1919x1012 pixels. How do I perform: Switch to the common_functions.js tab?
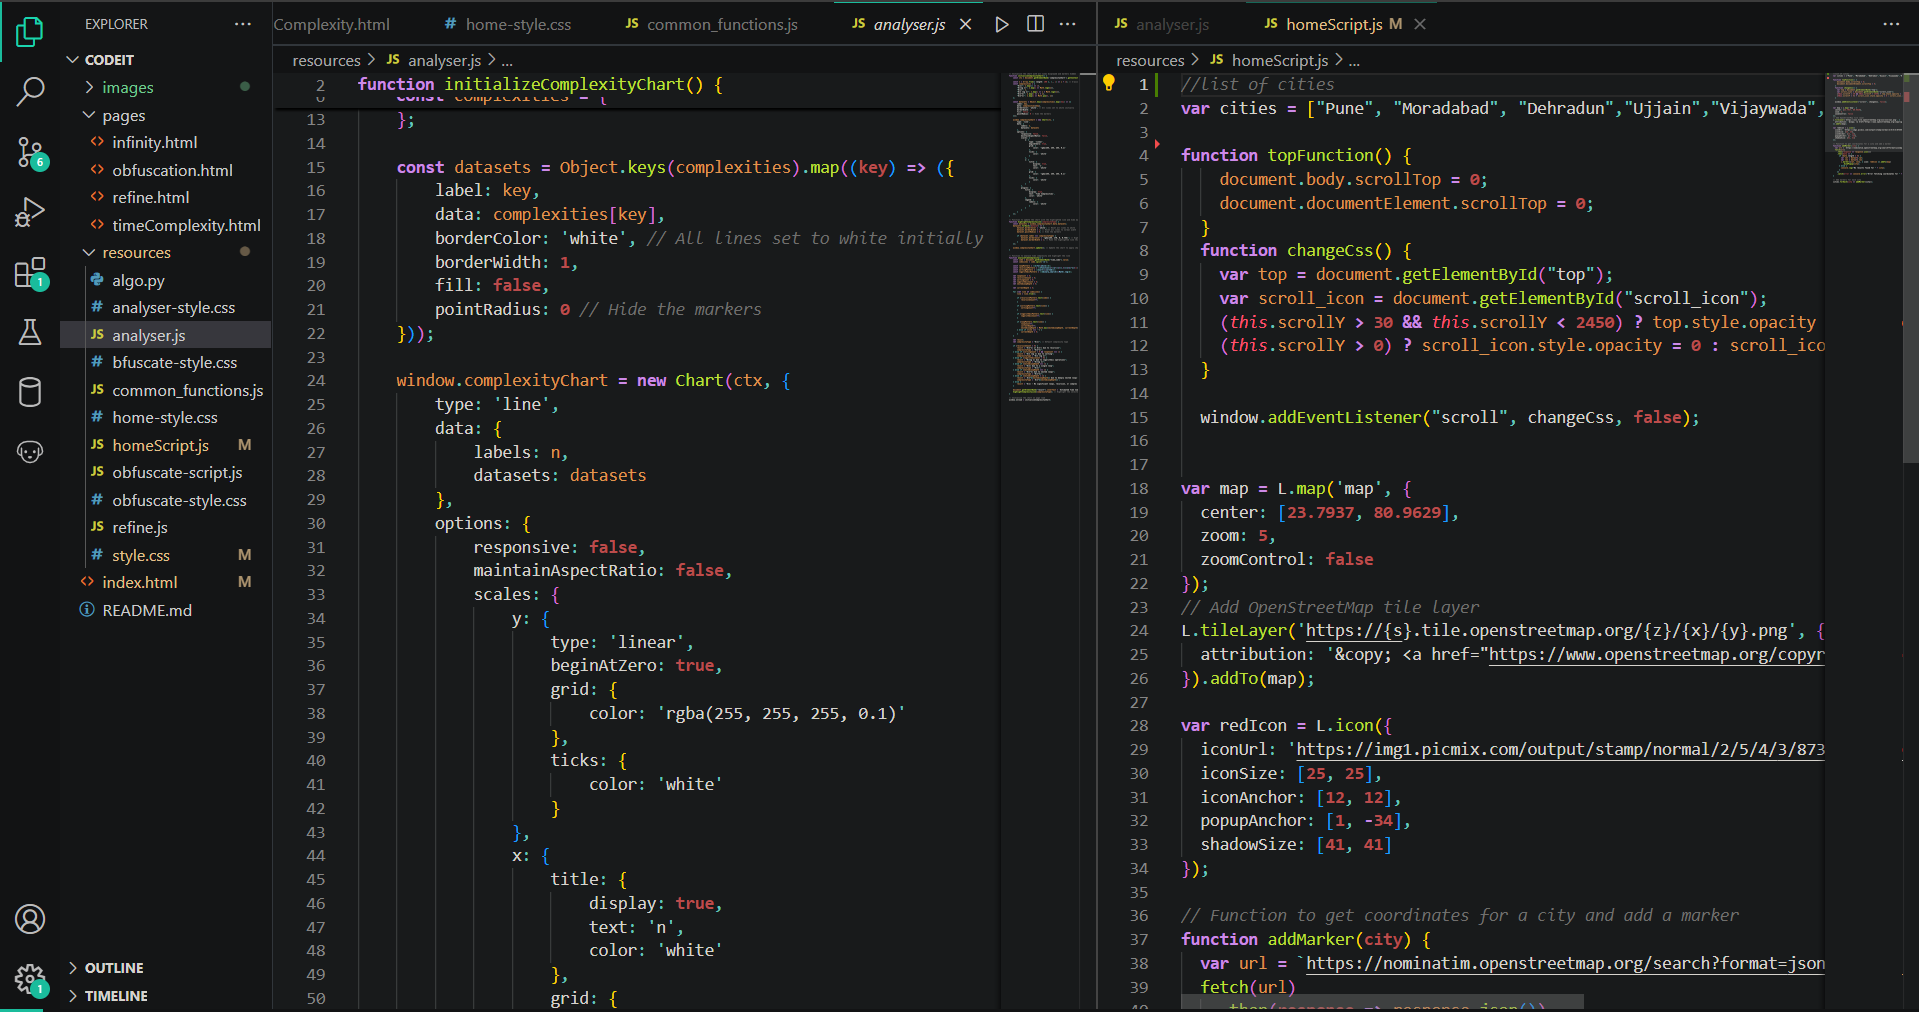pos(721,24)
